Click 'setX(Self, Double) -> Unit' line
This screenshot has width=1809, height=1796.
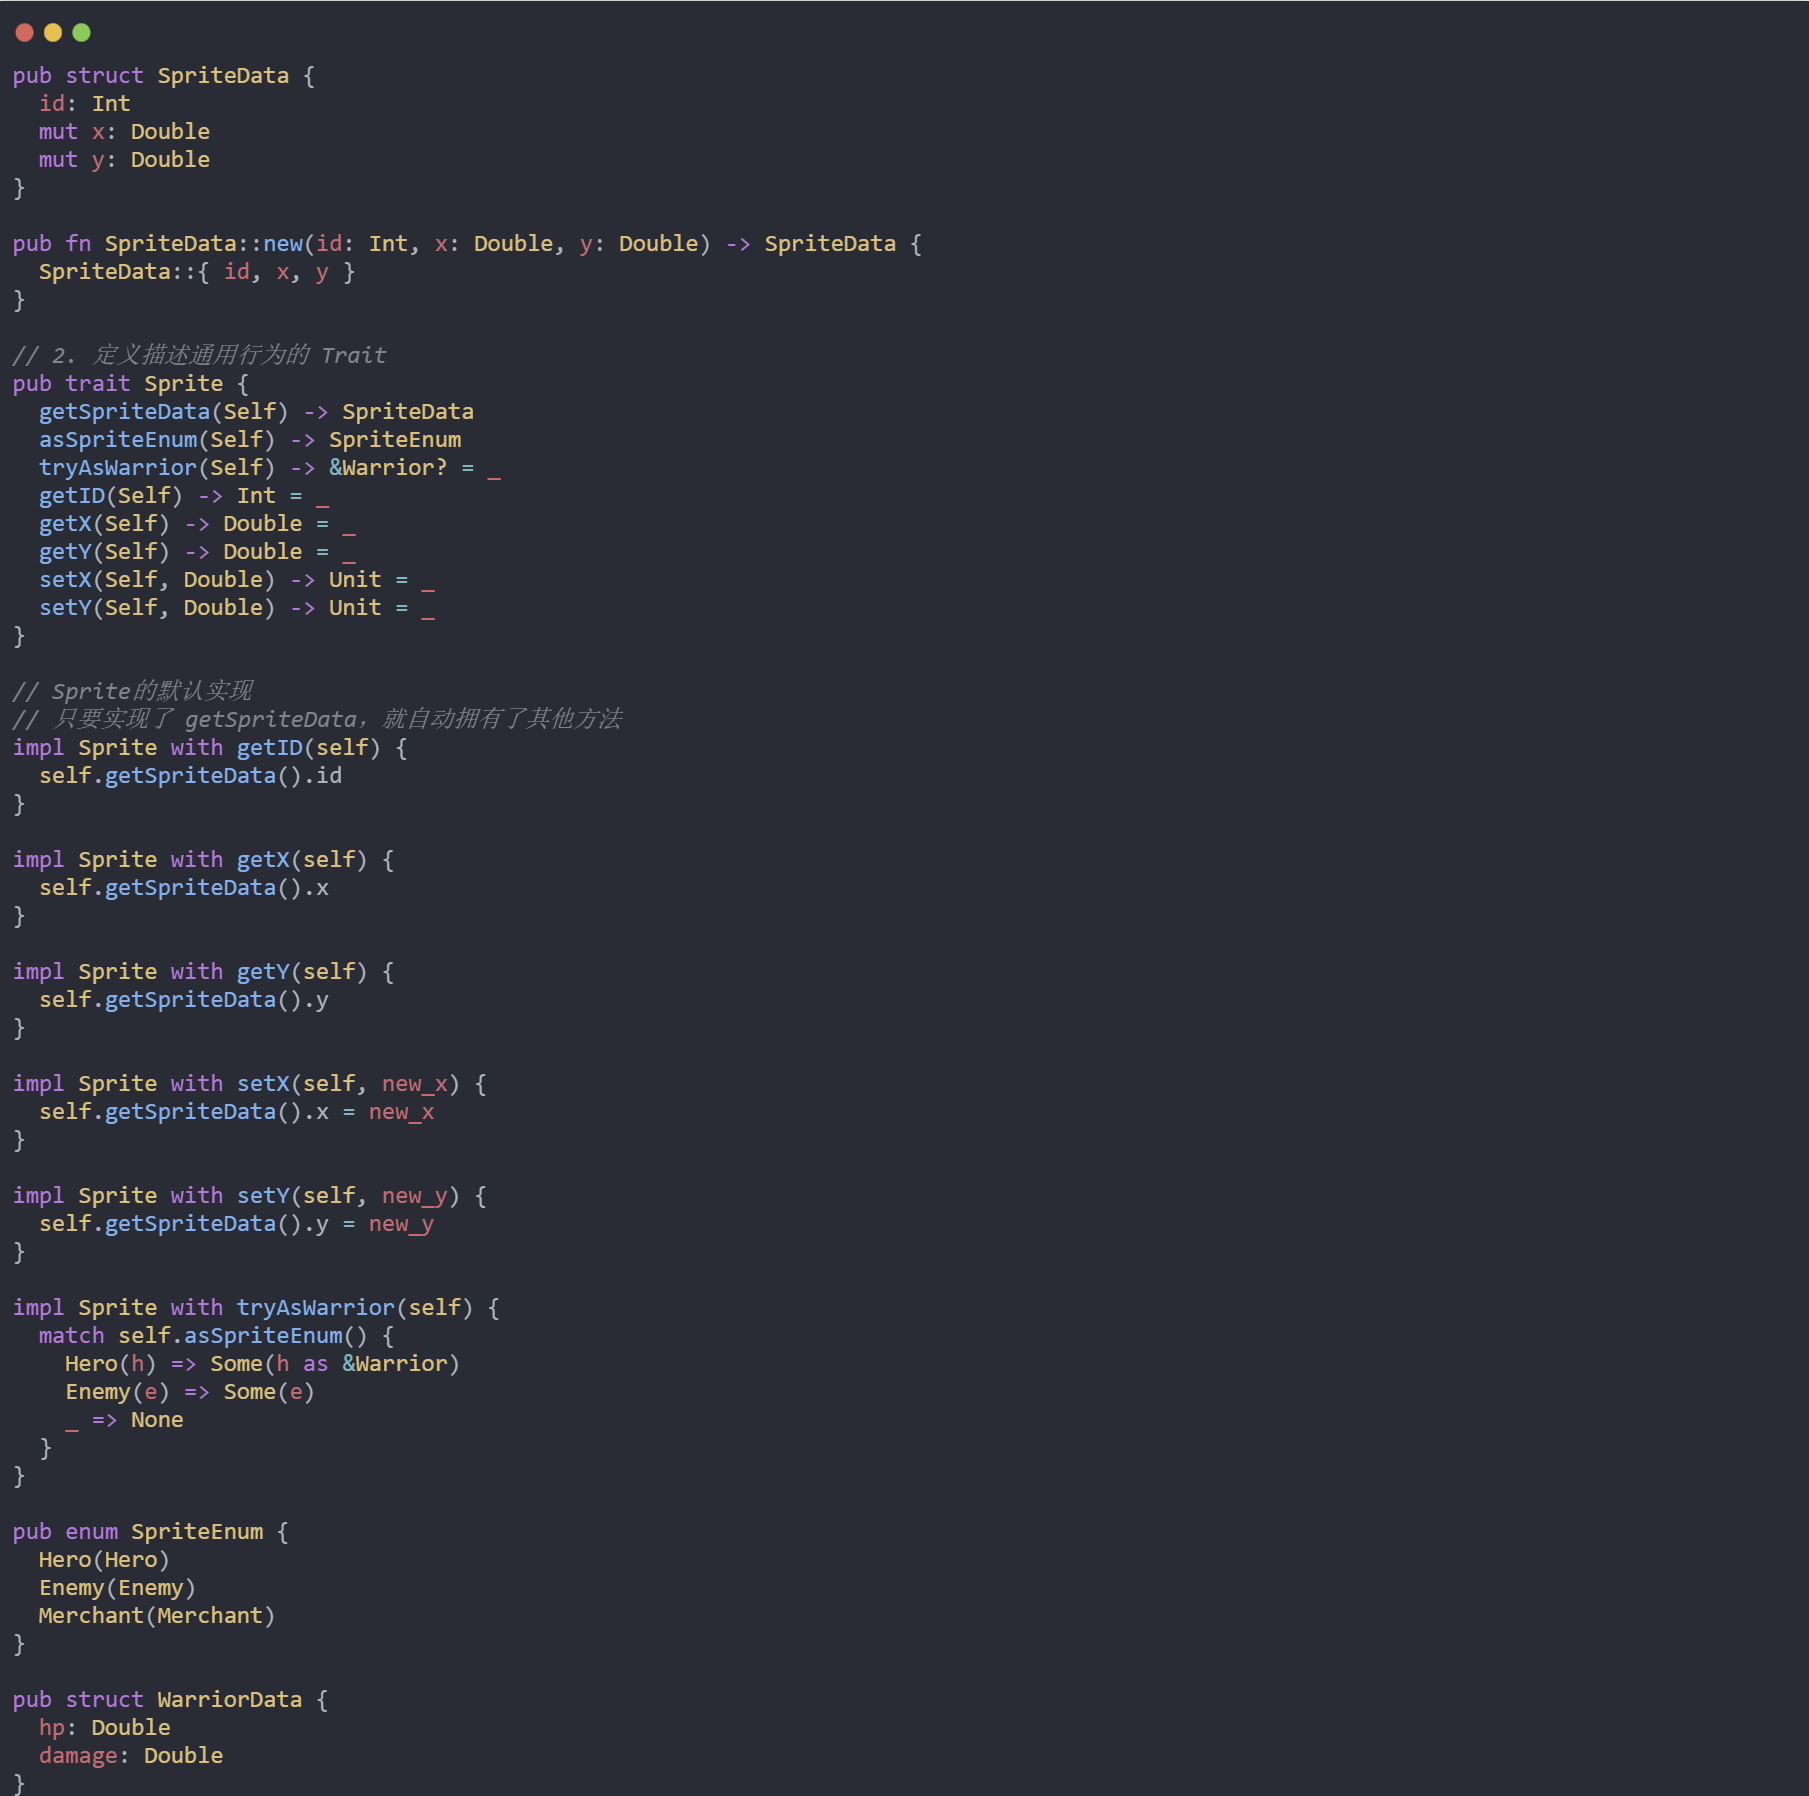(237, 580)
